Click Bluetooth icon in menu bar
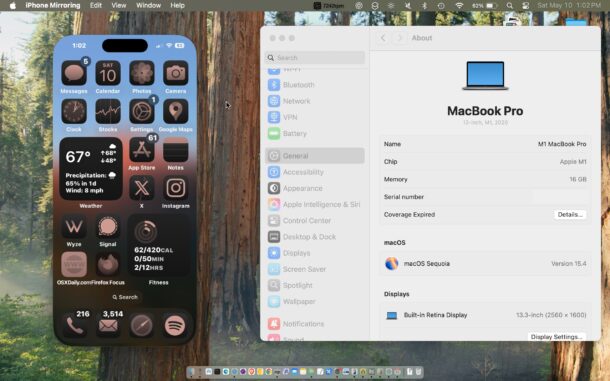The width and height of the screenshot is (610, 381). 424,5
